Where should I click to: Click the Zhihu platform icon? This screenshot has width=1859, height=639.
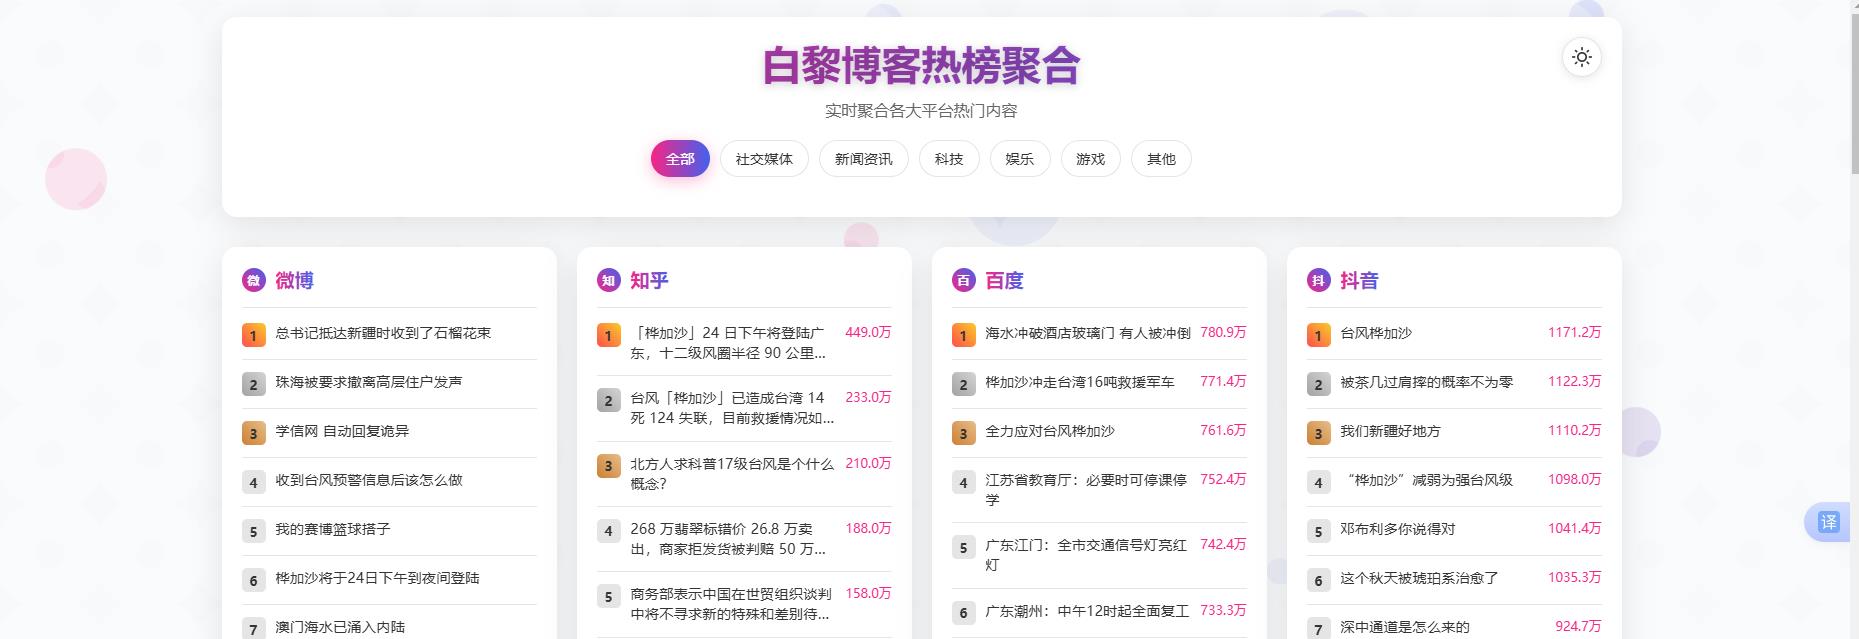608,280
